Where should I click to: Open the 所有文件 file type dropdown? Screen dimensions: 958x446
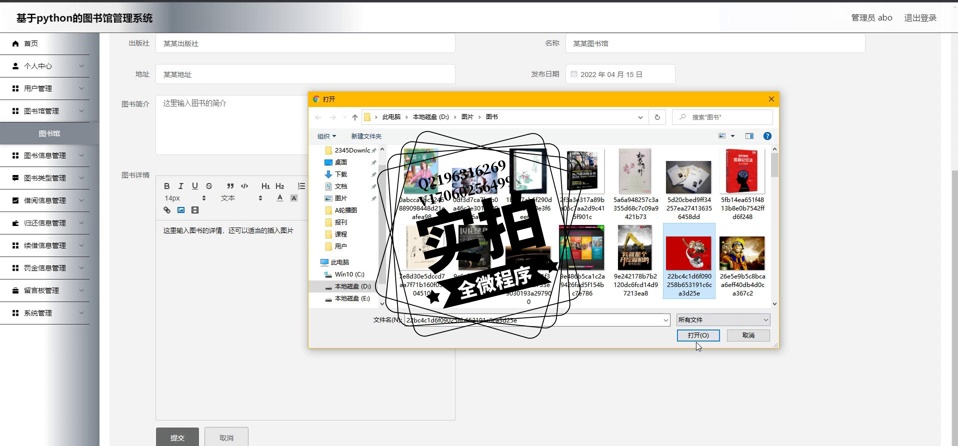coord(722,320)
